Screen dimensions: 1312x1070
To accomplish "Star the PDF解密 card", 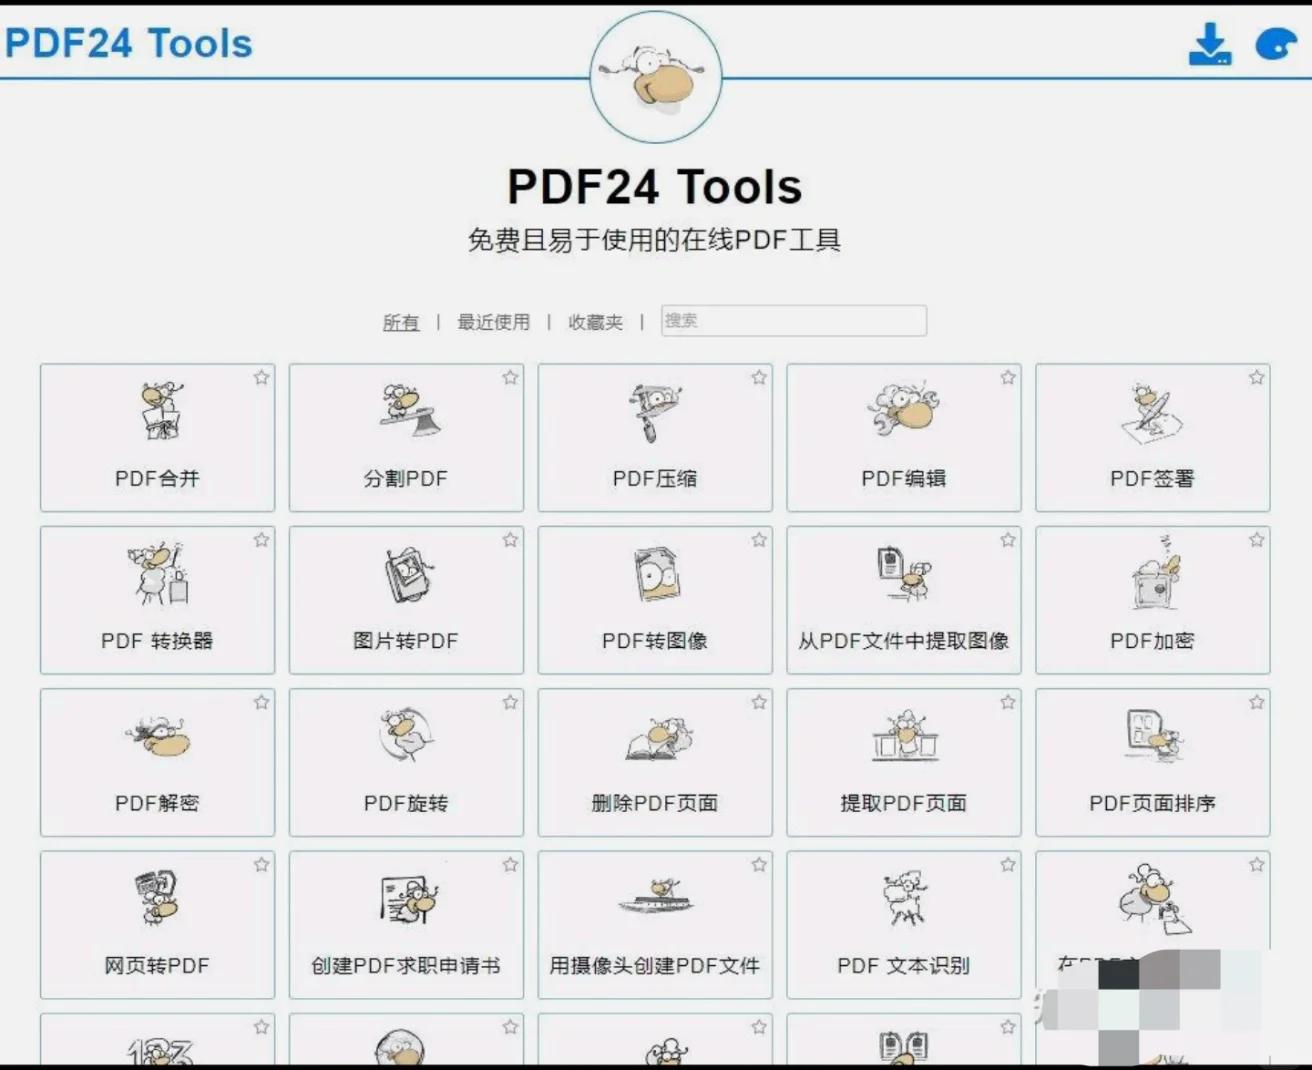I will point(262,702).
